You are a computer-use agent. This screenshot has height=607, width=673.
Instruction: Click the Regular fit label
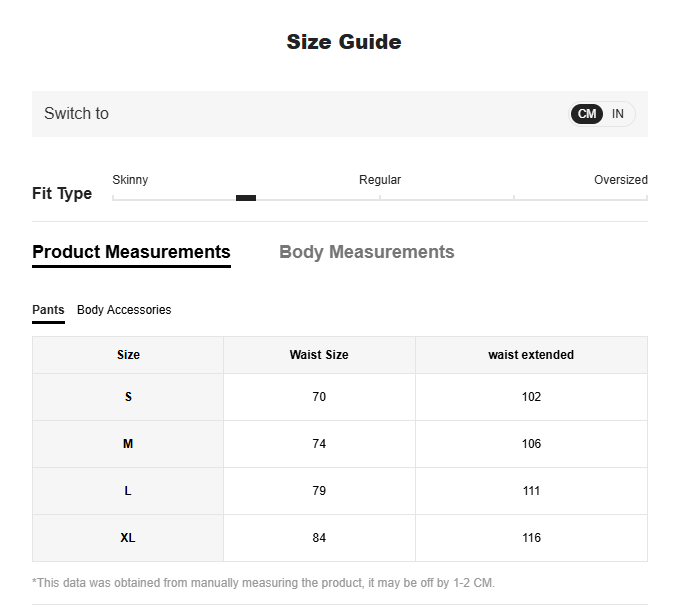coord(380,180)
